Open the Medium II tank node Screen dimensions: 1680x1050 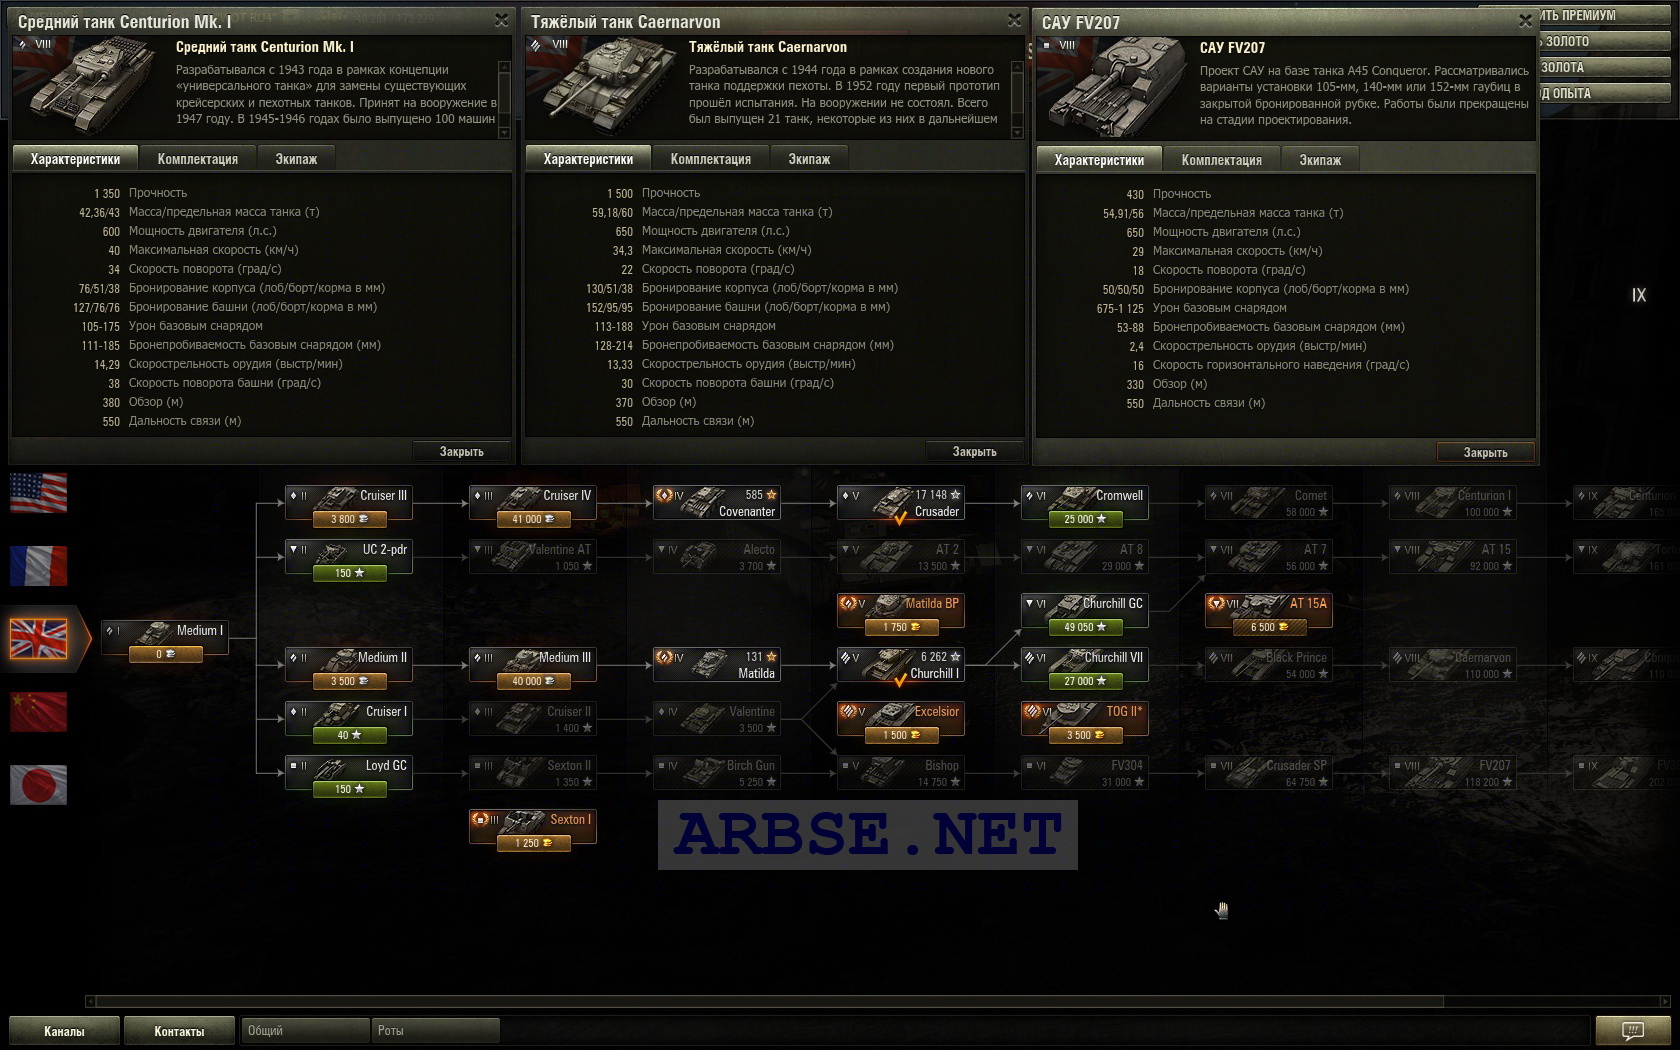tap(349, 667)
